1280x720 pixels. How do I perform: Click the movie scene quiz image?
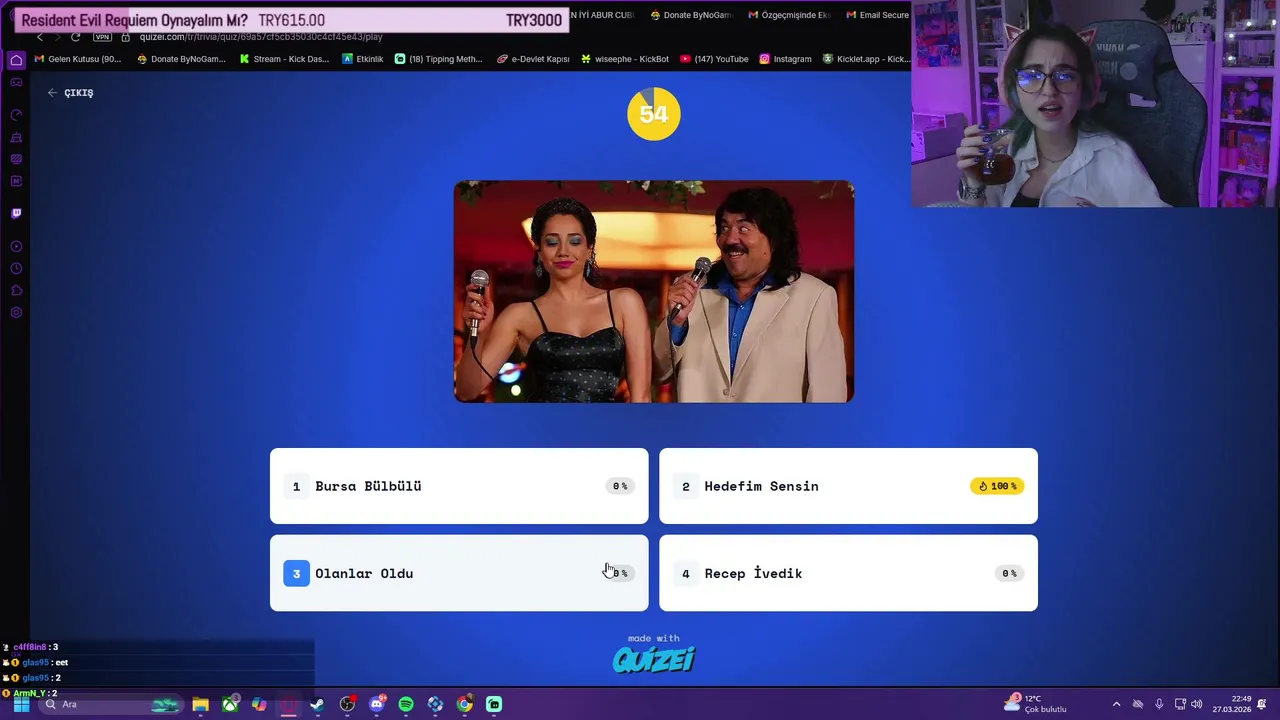pos(654,292)
